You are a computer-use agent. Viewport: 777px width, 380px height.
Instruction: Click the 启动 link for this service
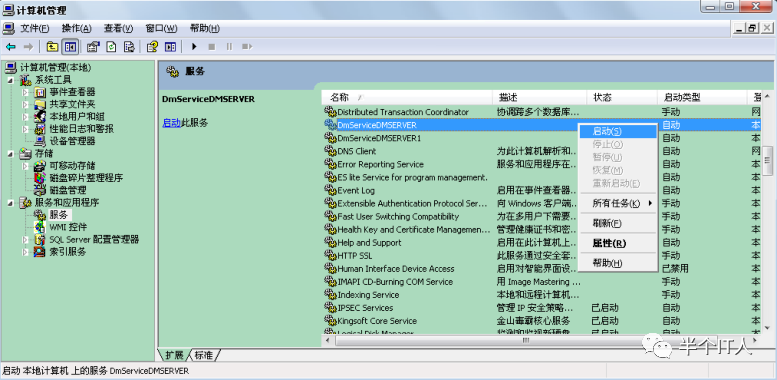click(x=171, y=123)
